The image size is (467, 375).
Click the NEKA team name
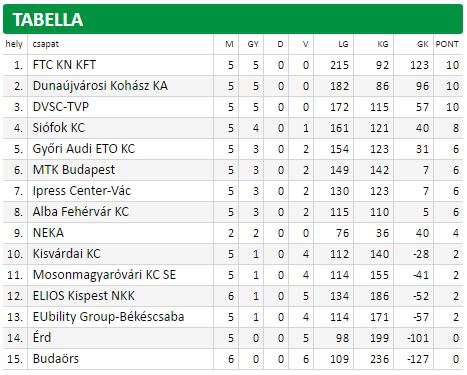click(48, 233)
